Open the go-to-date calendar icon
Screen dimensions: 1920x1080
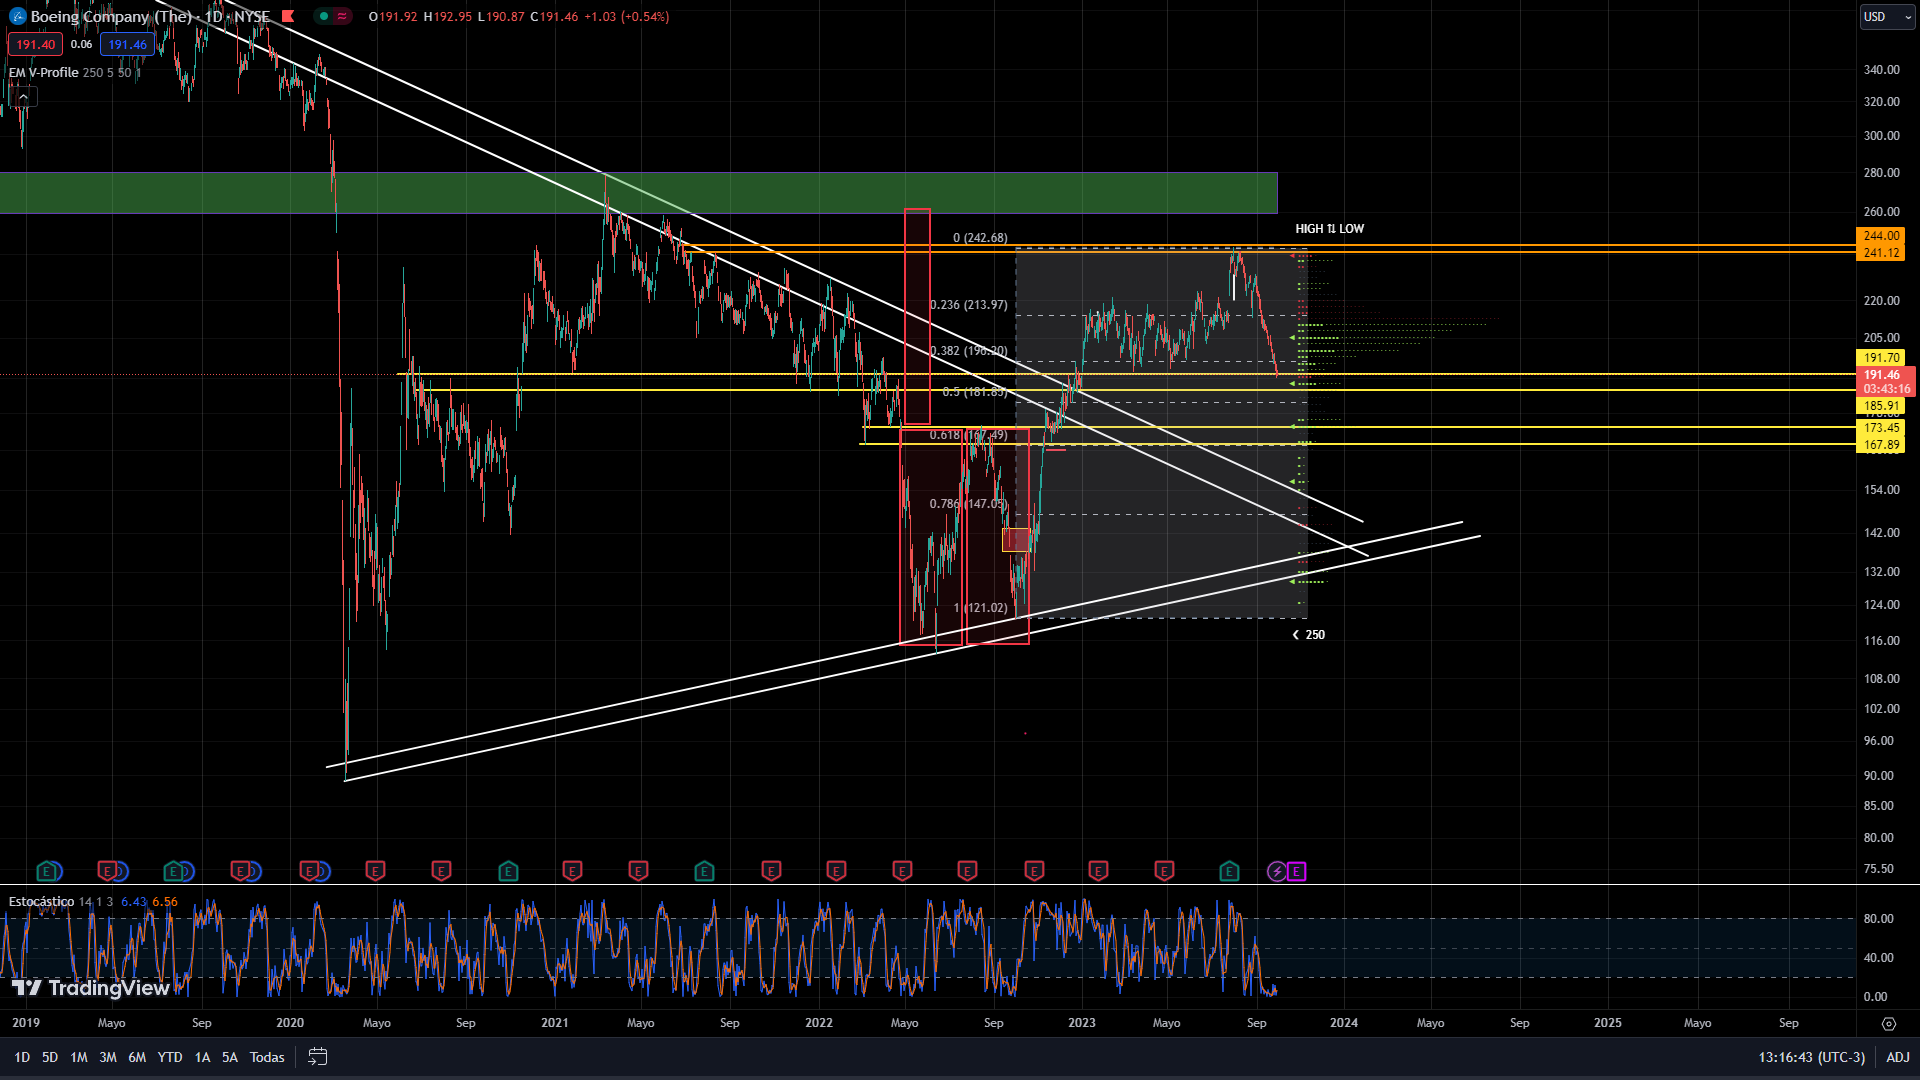317,1057
